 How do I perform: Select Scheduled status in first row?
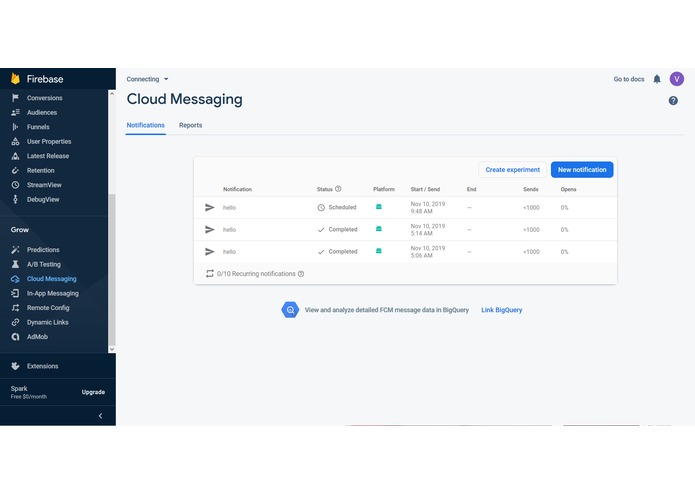337,207
